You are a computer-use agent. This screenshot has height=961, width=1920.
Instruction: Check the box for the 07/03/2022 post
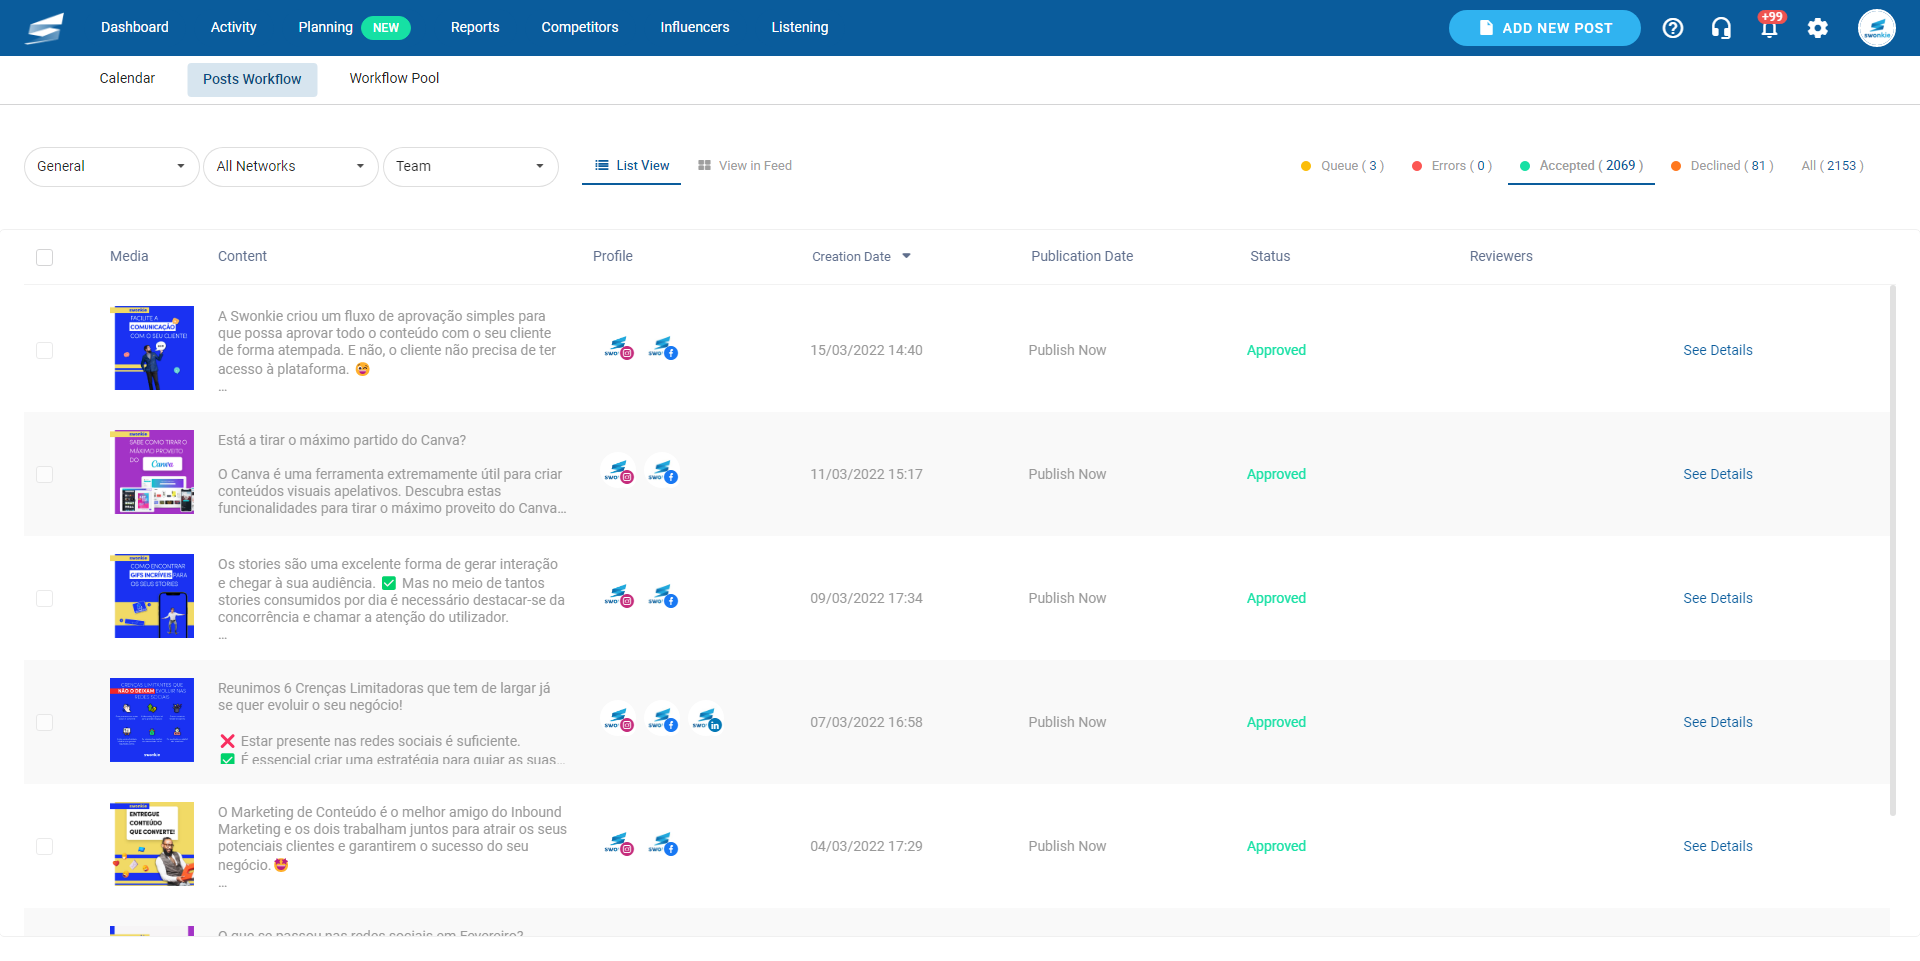[44, 723]
